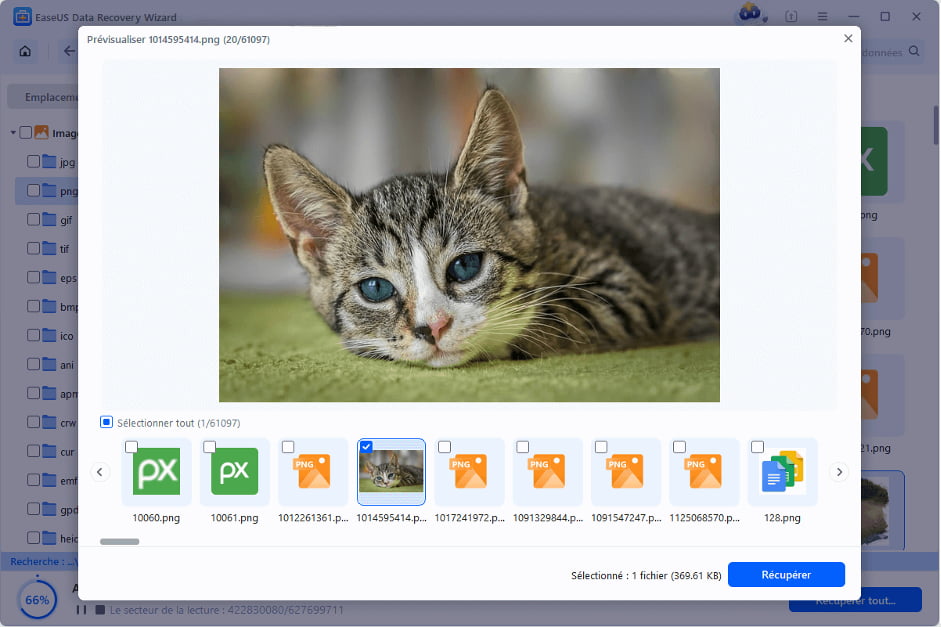941x627 pixels.
Task: Click the back arrow in main window
Action: [69, 51]
